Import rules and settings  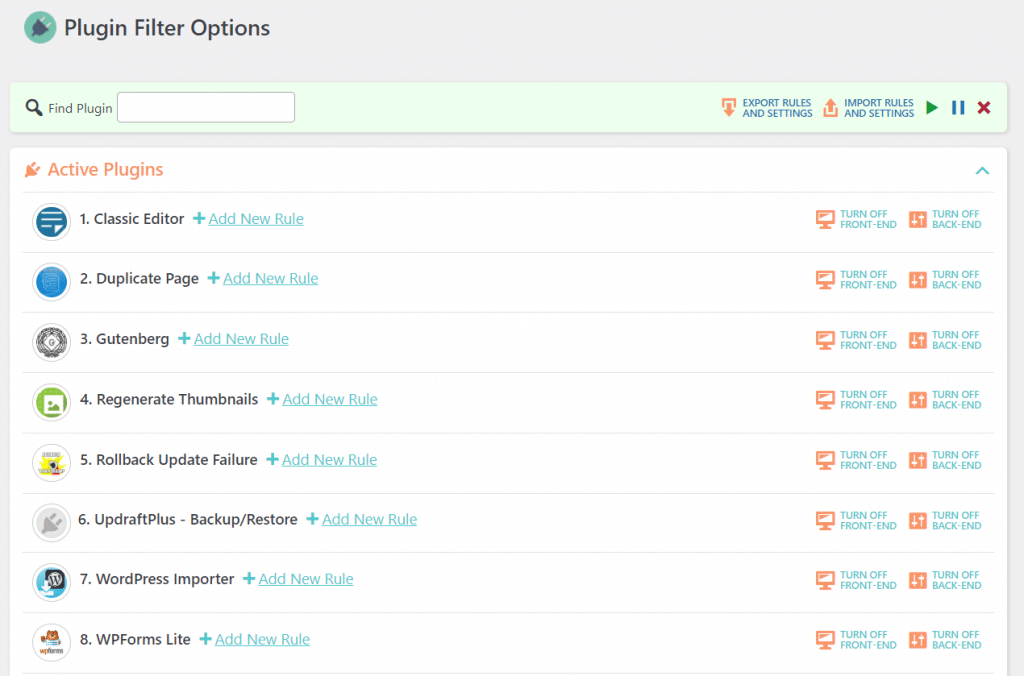[x=868, y=108]
